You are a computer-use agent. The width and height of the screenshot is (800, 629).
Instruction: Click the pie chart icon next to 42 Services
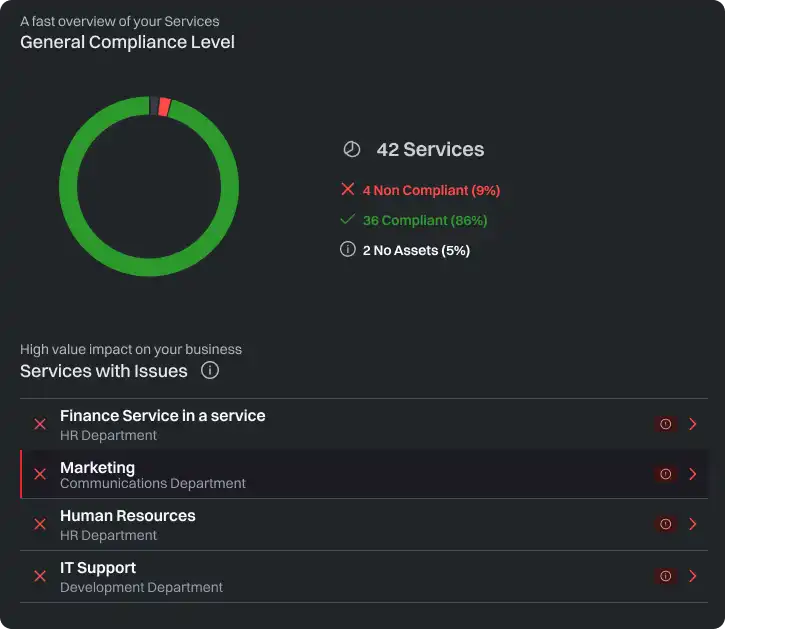[x=351, y=149]
